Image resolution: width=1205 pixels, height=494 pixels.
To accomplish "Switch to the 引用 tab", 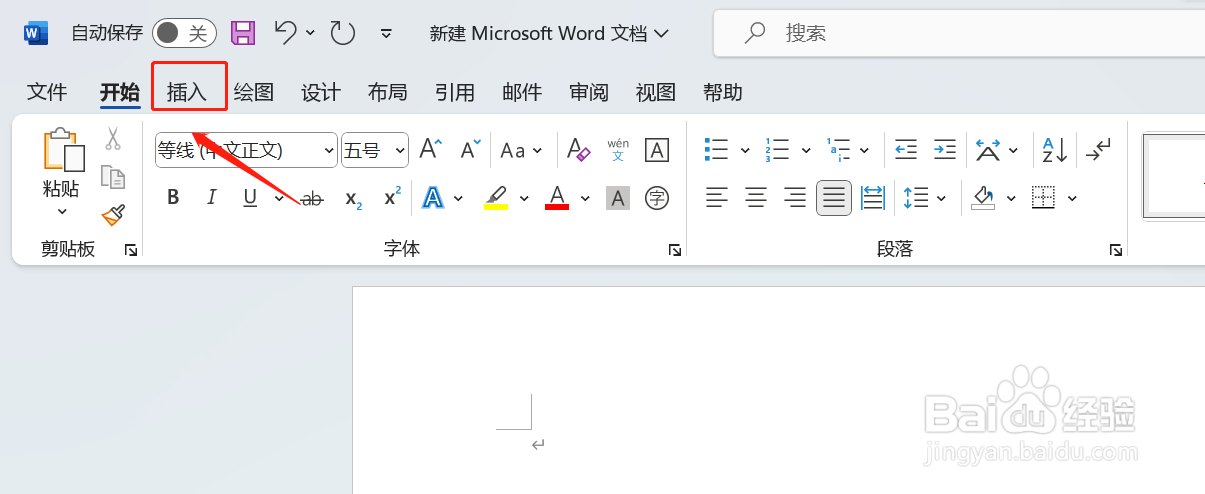I will 455,93.
